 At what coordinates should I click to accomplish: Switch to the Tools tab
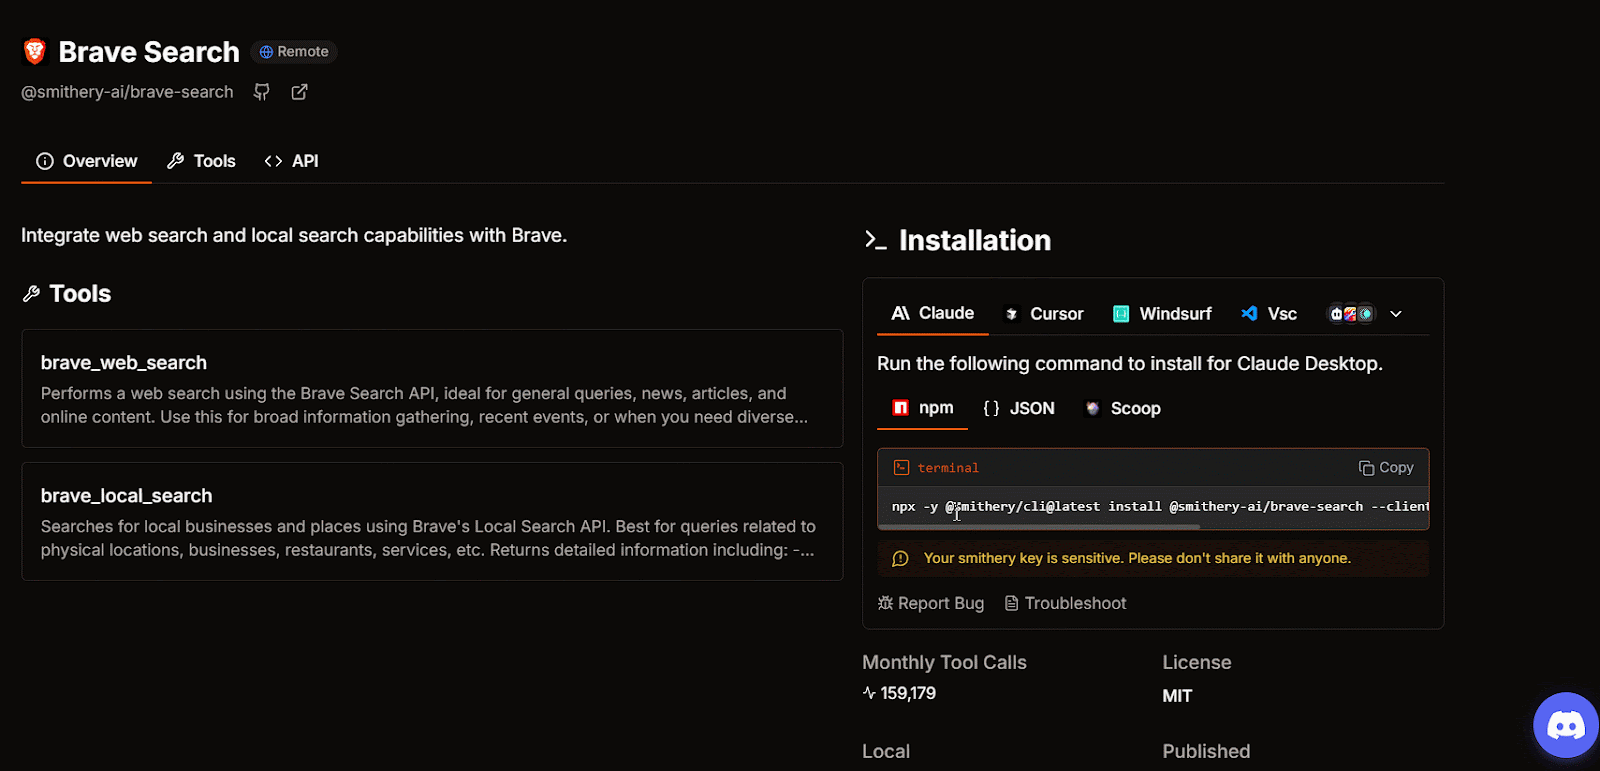[201, 161]
